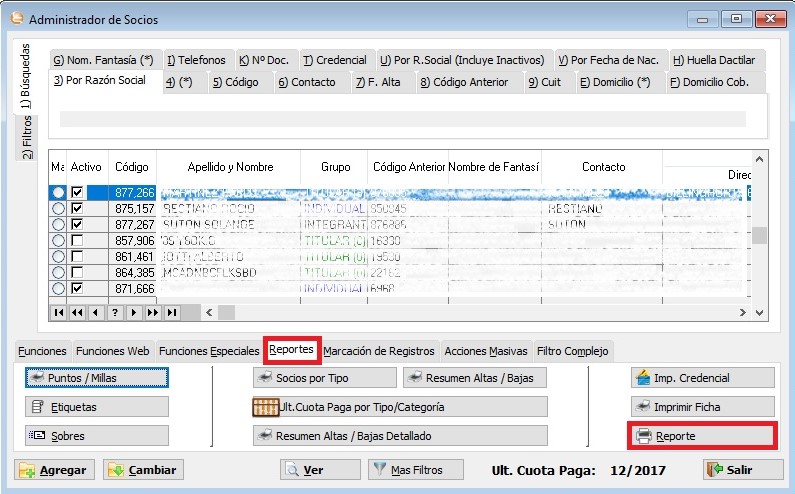The width and height of the screenshot is (795, 494).
Task: Select the marker radio for código 871,666
Action: (x=58, y=288)
